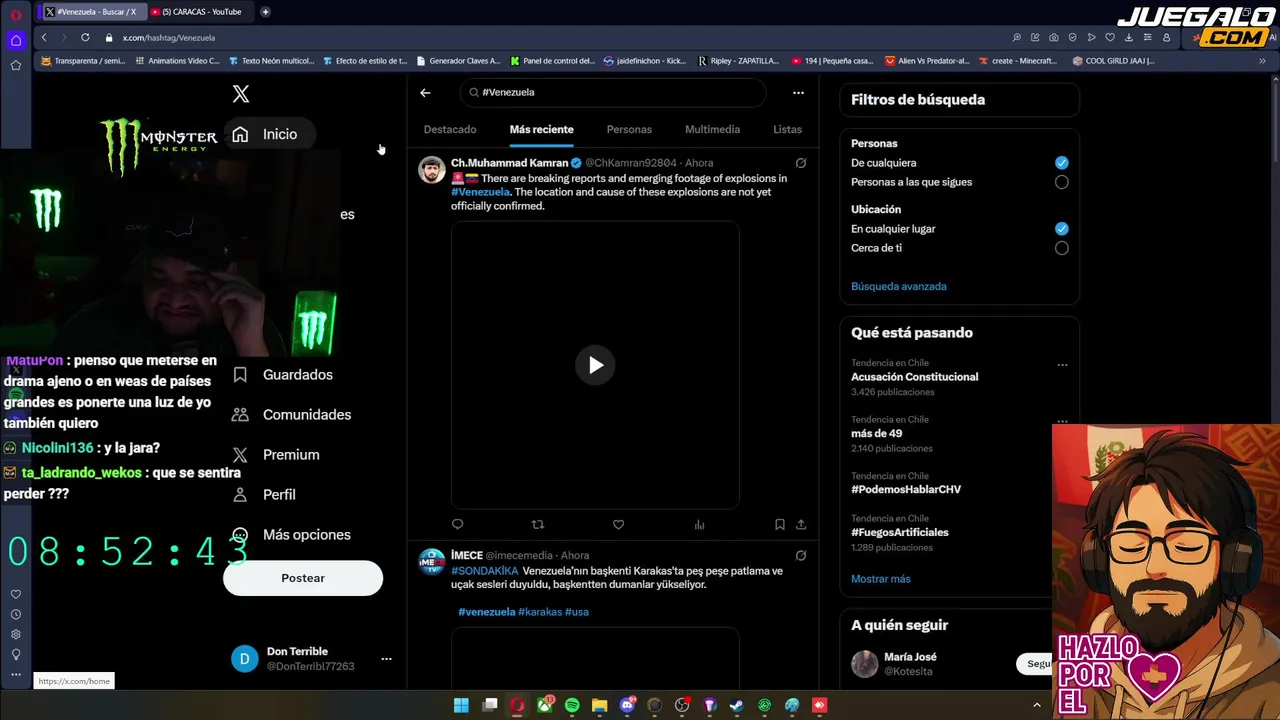The width and height of the screenshot is (1280, 720).
Task: Switch to the Destacado tab
Action: (x=450, y=129)
